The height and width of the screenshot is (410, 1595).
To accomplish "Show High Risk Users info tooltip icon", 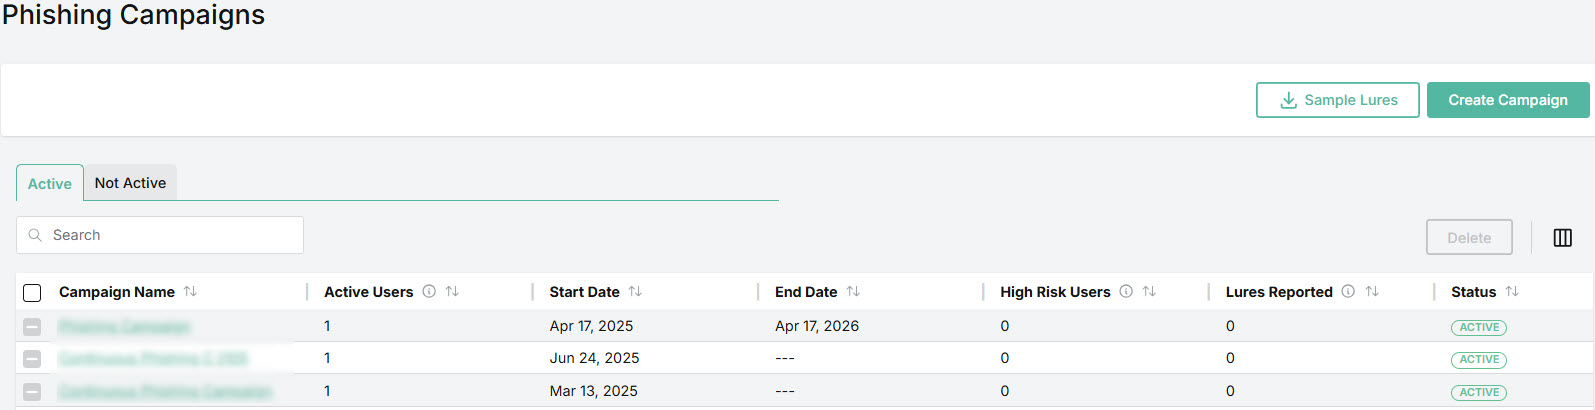I will coord(1126,292).
